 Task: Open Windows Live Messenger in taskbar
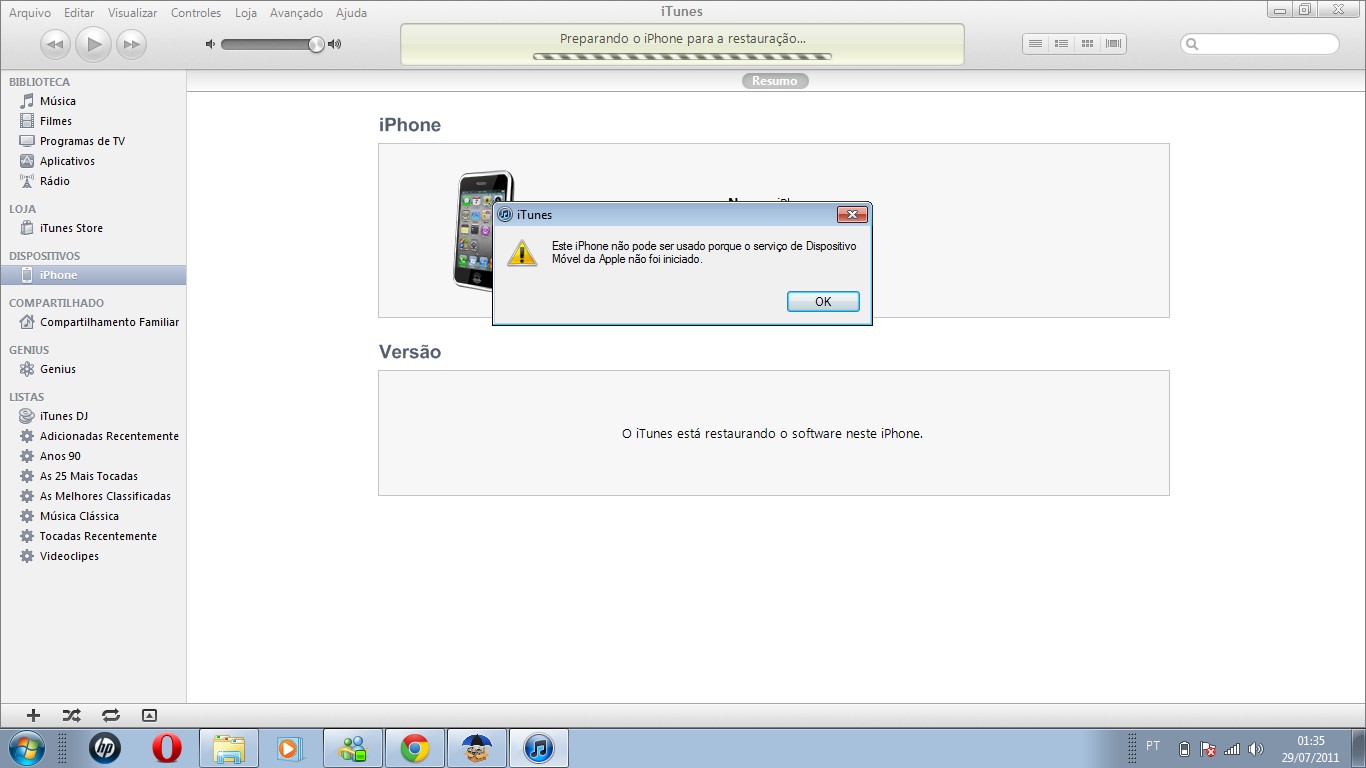click(x=353, y=748)
